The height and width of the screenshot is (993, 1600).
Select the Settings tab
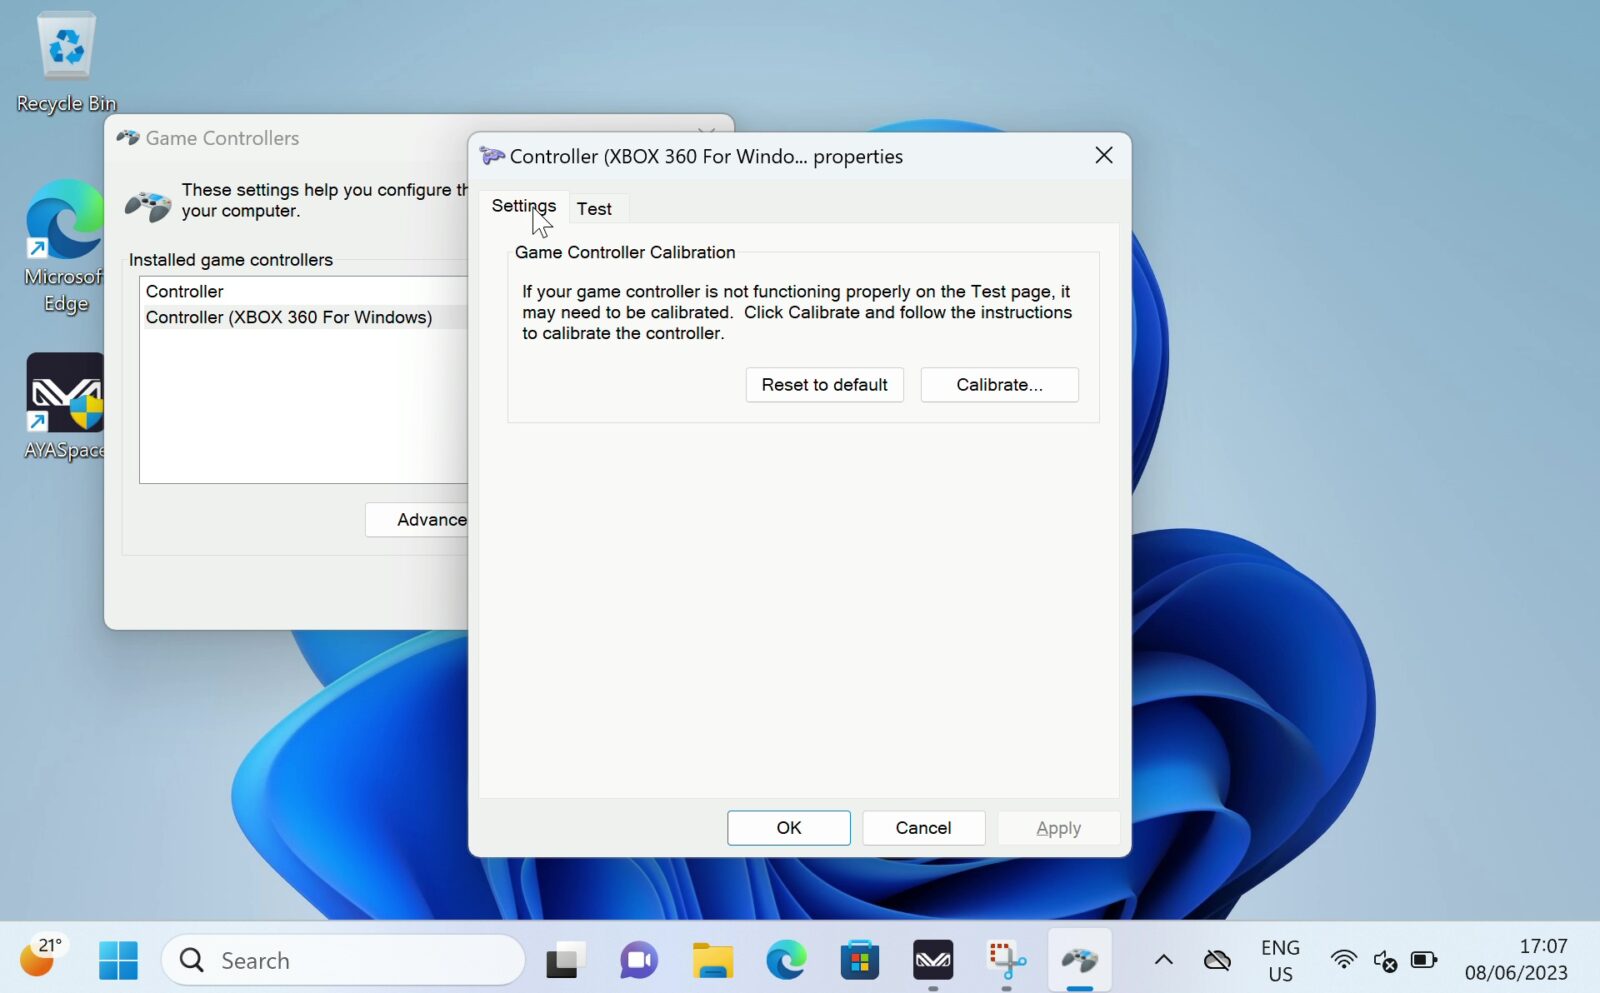click(524, 205)
